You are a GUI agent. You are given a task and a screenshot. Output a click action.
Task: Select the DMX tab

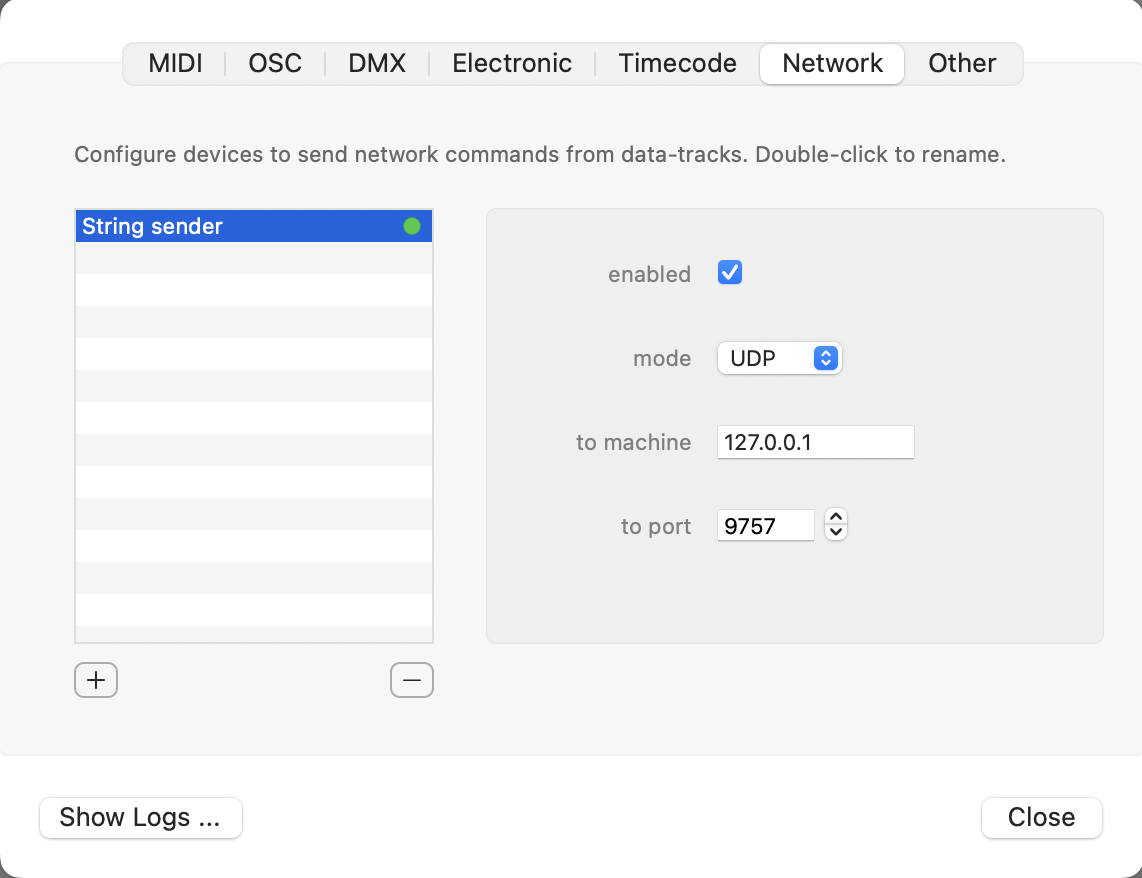(x=377, y=64)
